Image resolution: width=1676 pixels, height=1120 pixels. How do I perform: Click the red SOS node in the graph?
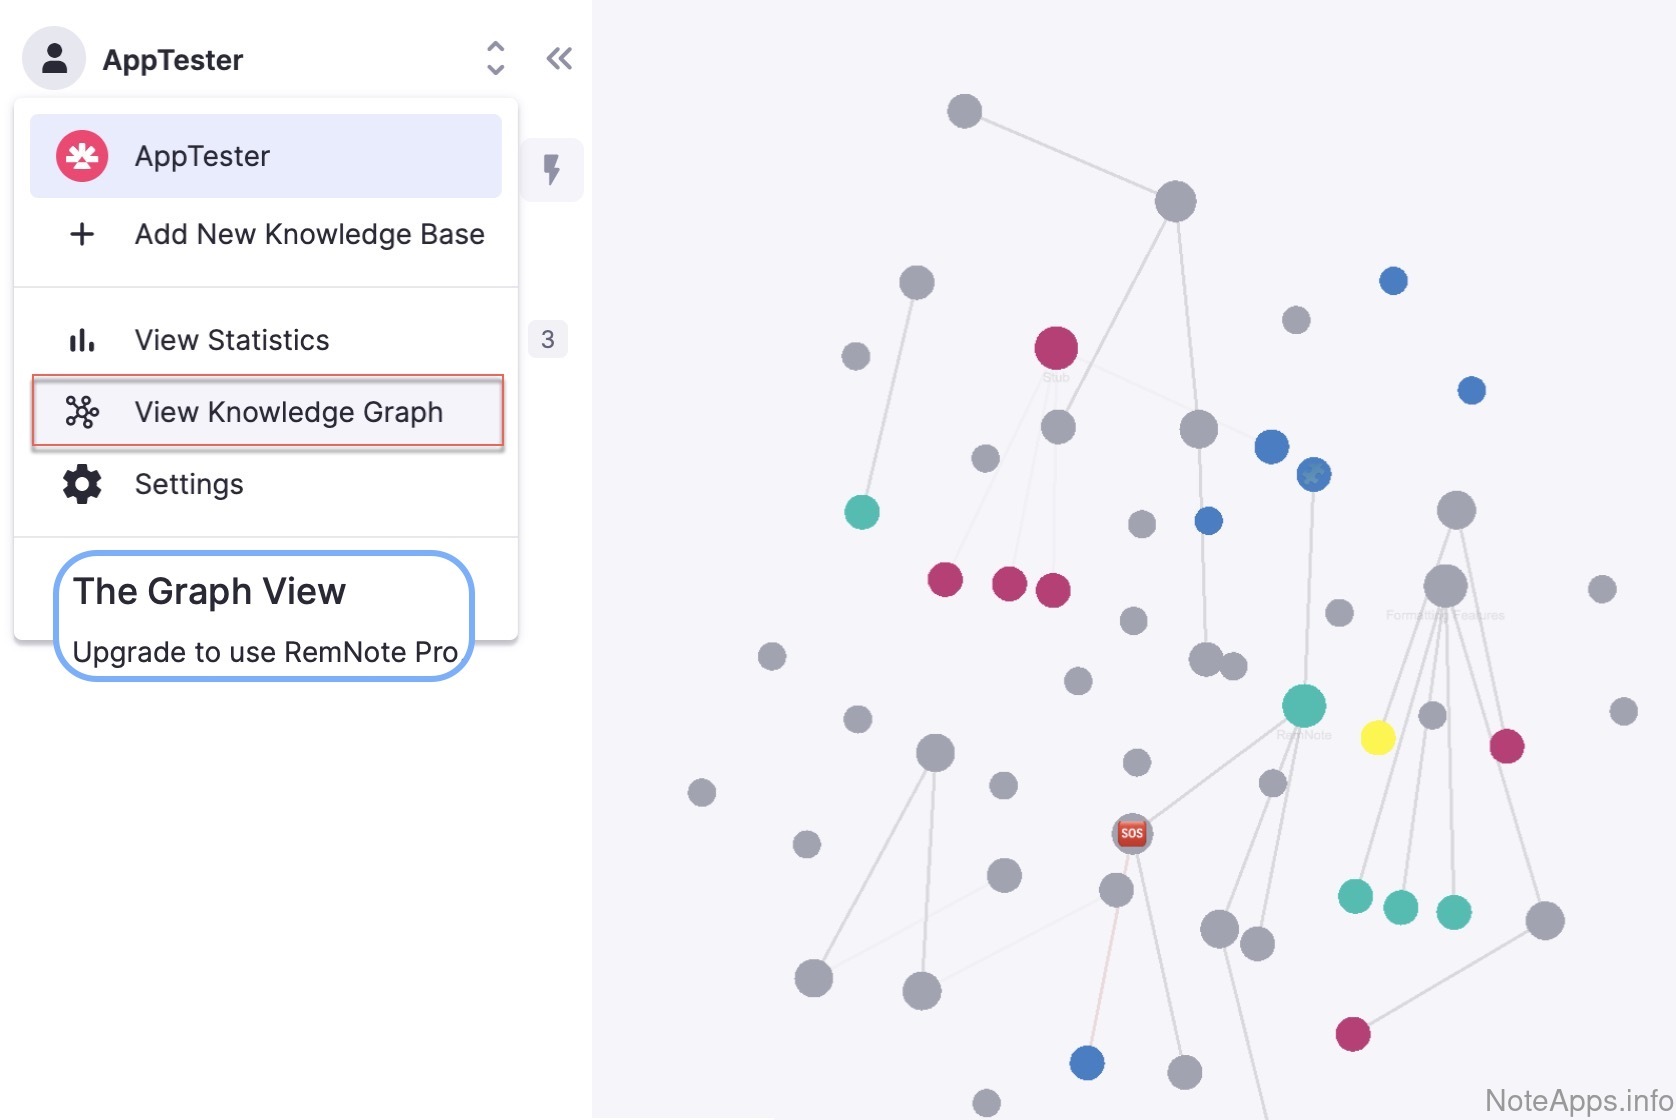[x=1132, y=833]
